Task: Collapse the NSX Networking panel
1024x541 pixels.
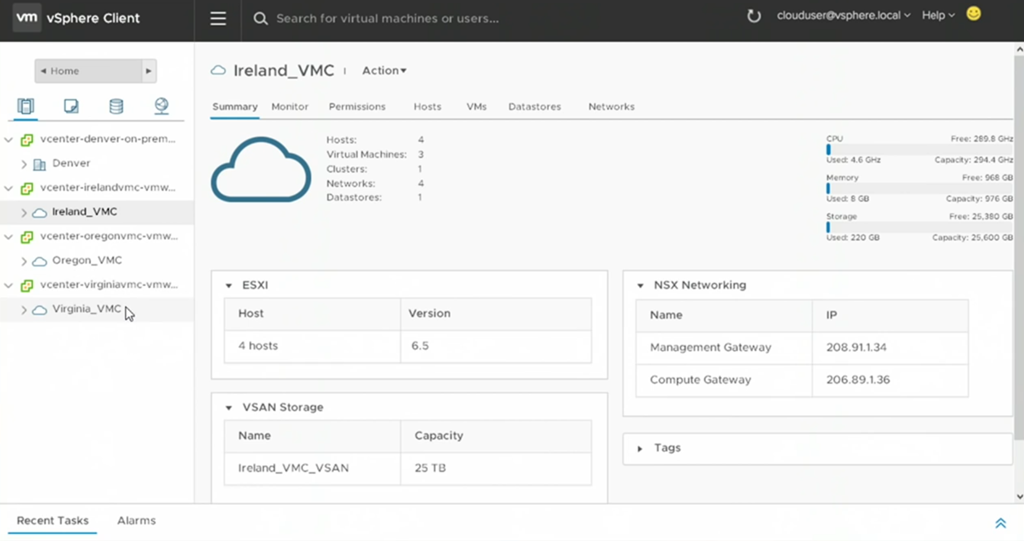Action: [x=640, y=286]
